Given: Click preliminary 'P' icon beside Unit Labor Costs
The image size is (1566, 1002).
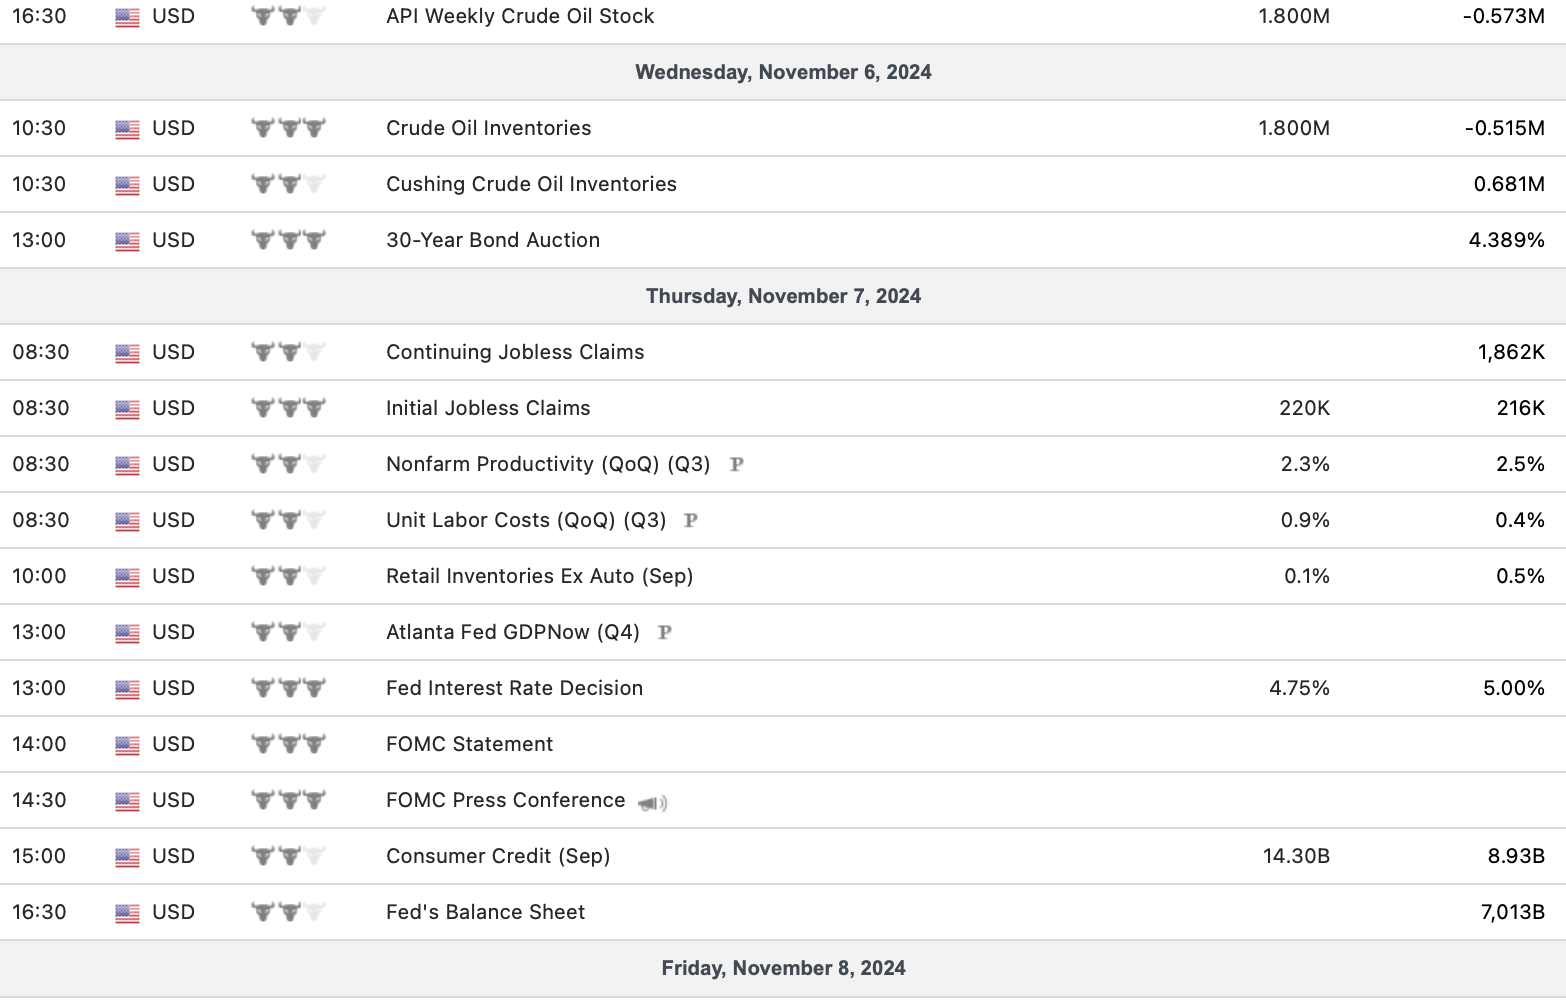Looking at the screenshot, I should tap(690, 520).
